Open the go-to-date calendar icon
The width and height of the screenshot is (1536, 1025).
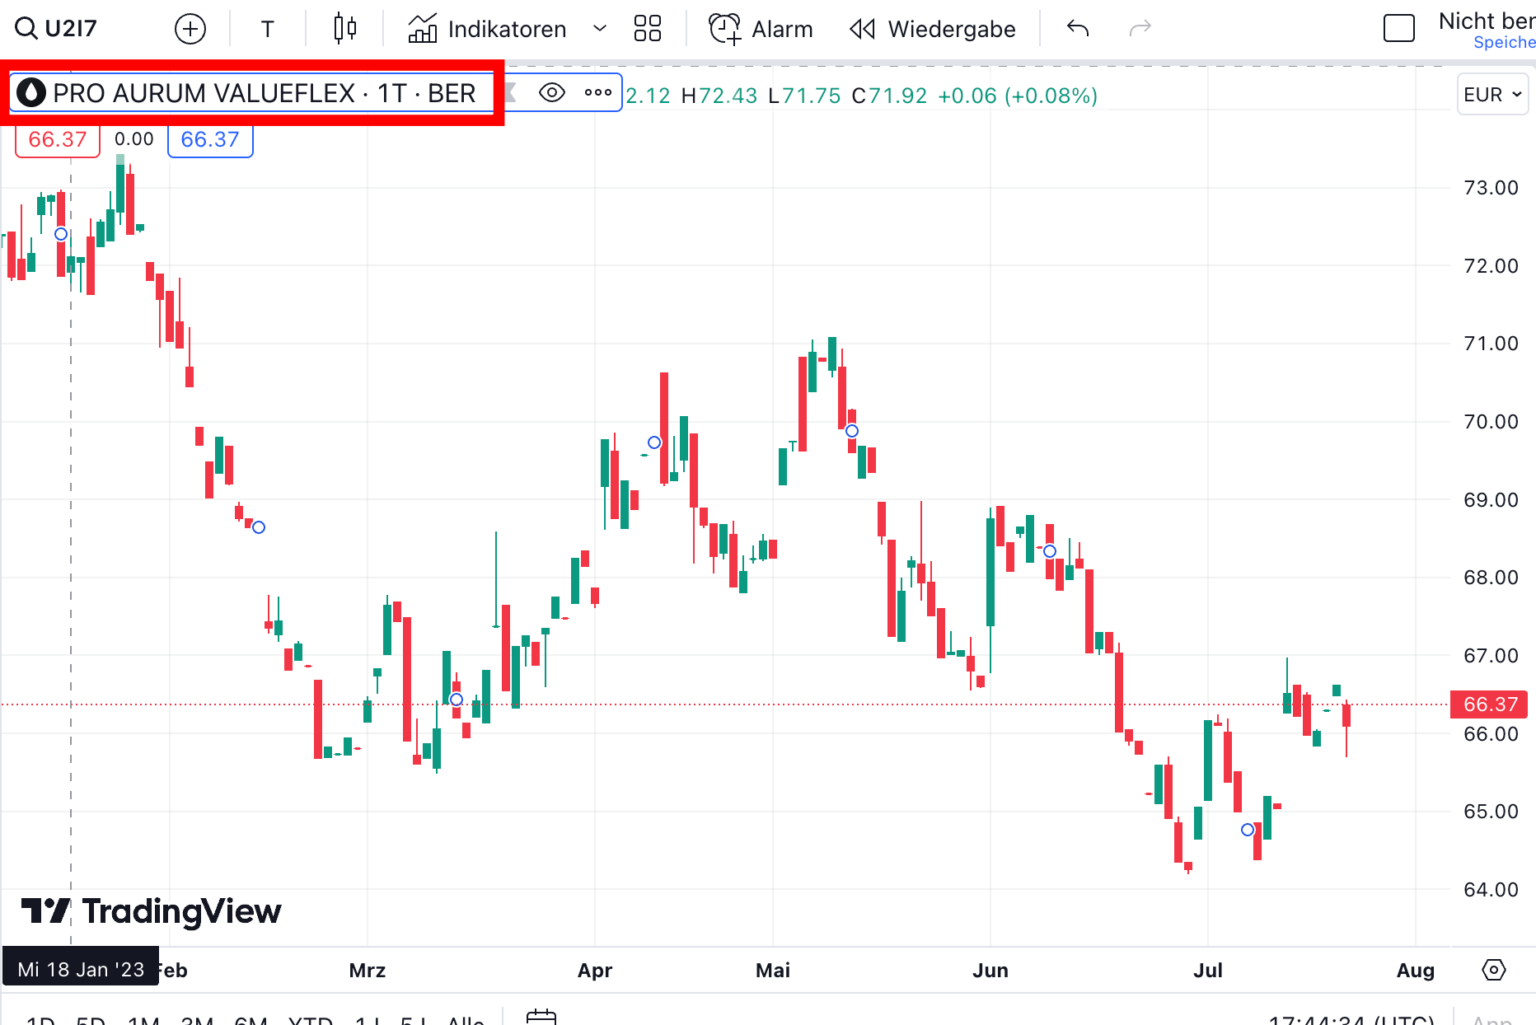coord(541,1017)
